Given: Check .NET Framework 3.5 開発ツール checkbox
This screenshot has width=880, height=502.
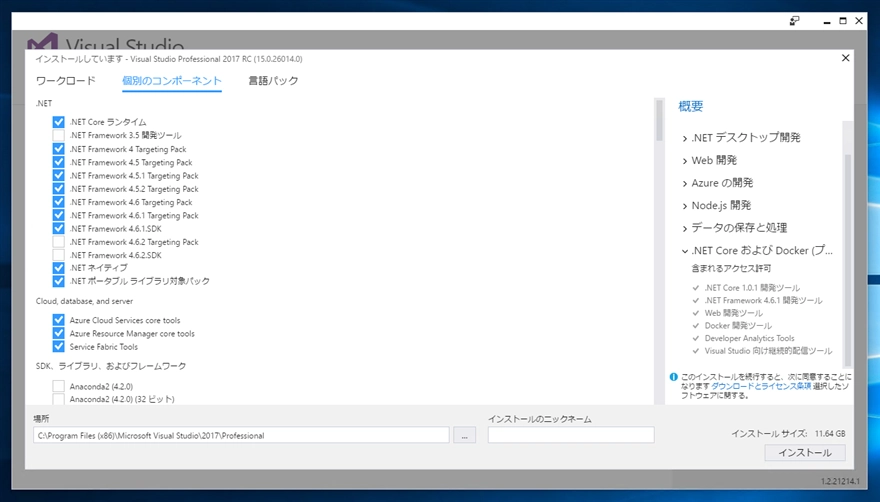Looking at the screenshot, I should [58, 135].
